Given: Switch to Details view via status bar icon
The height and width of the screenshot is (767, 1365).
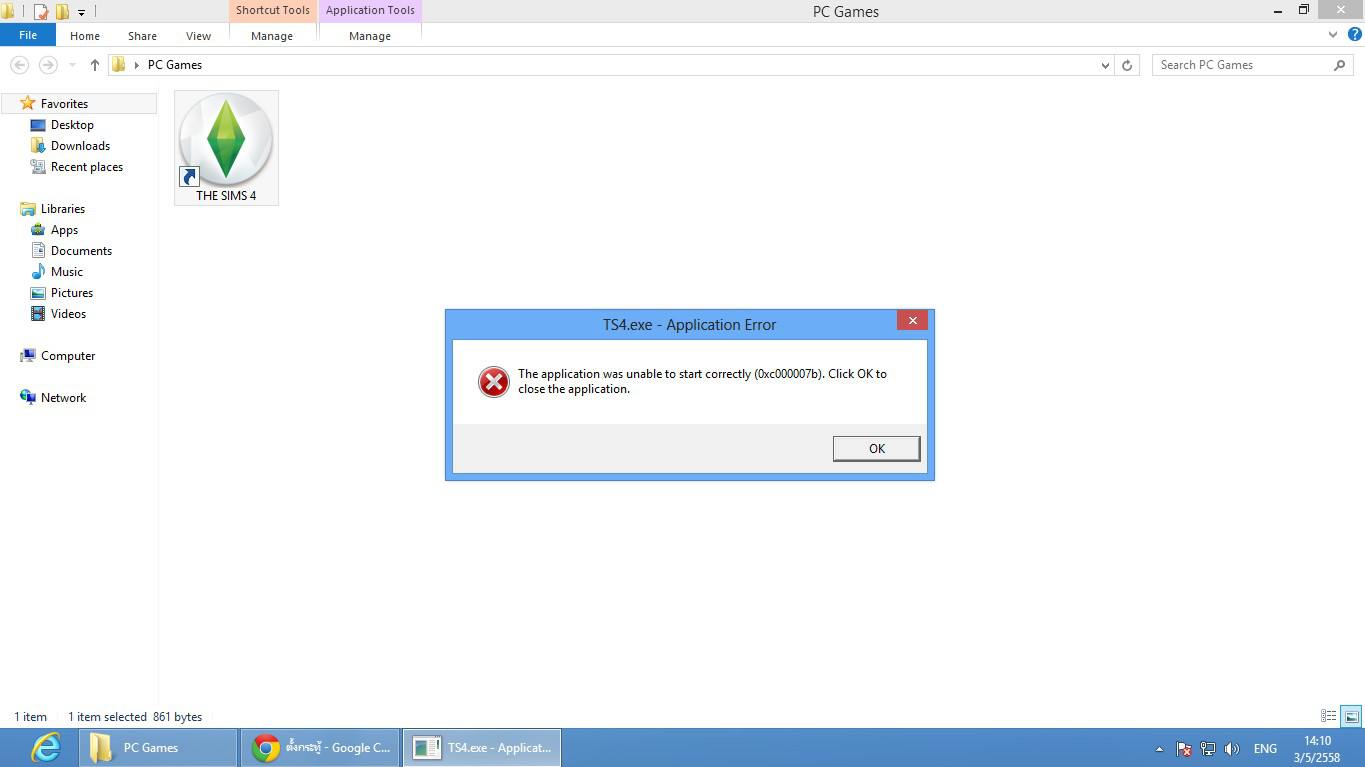Looking at the screenshot, I should tap(1329, 716).
